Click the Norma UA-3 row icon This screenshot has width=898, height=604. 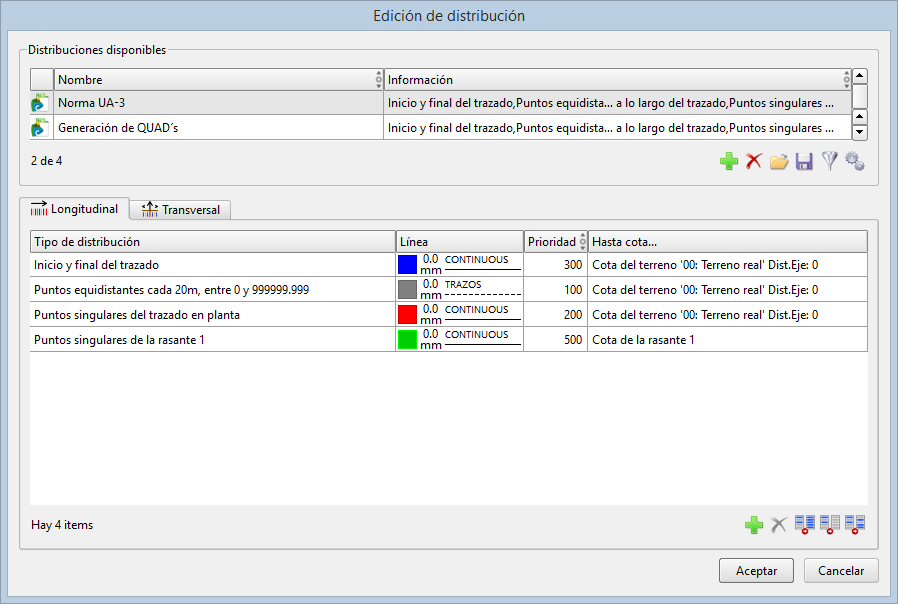pyautogui.click(x=41, y=103)
